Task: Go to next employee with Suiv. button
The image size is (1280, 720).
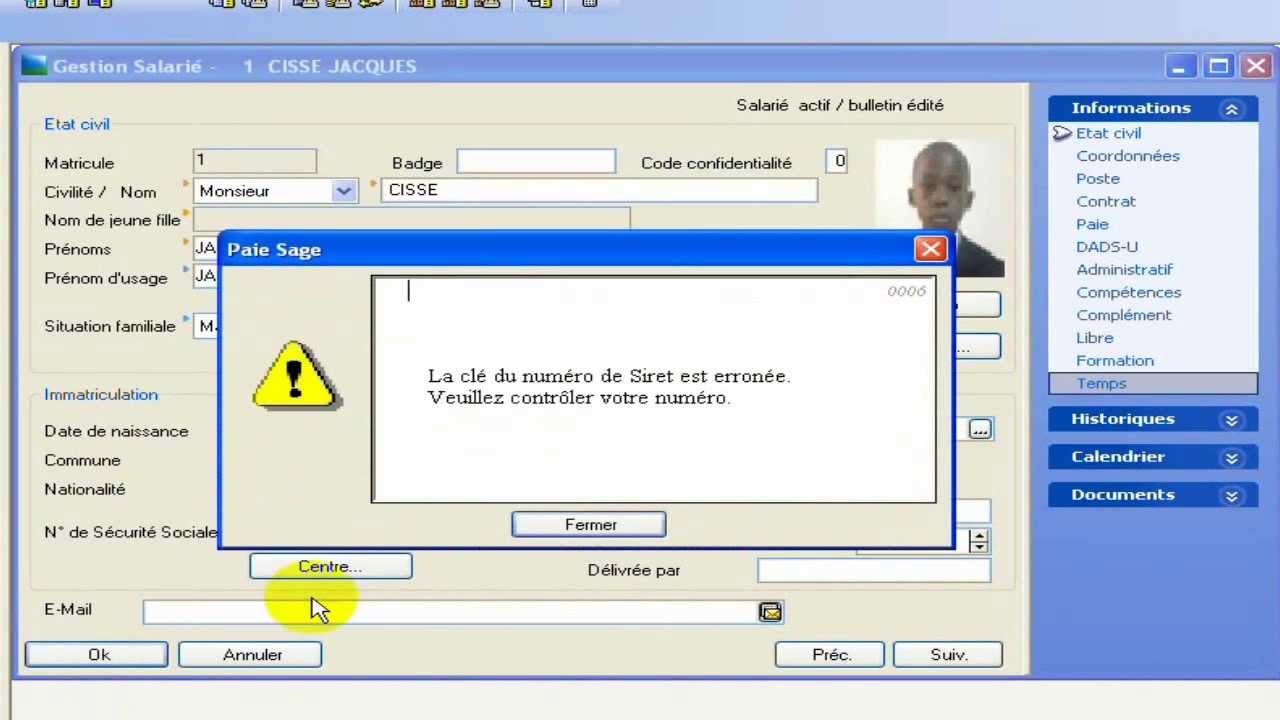Action: pos(947,655)
